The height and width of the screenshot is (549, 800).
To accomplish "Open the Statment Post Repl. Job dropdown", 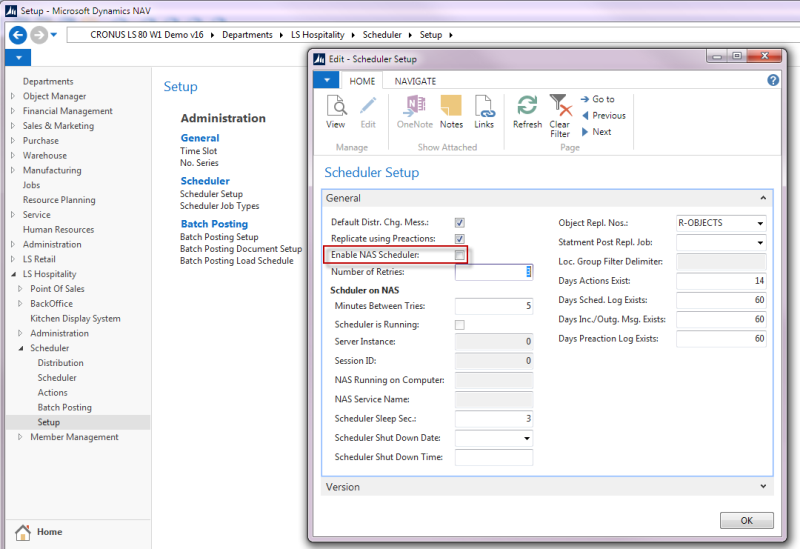I will (760, 243).
